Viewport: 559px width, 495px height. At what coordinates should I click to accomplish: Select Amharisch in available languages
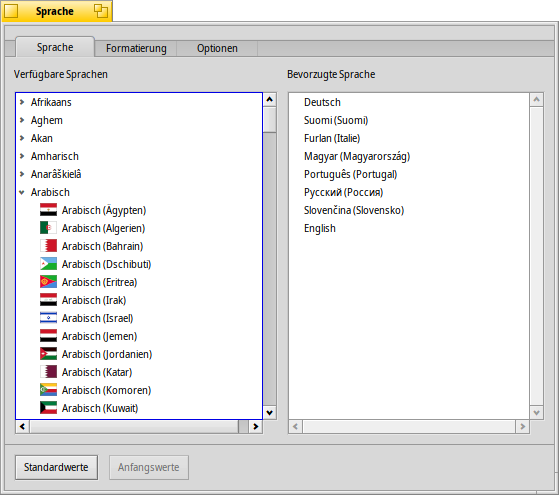click(x=55, y=156)
